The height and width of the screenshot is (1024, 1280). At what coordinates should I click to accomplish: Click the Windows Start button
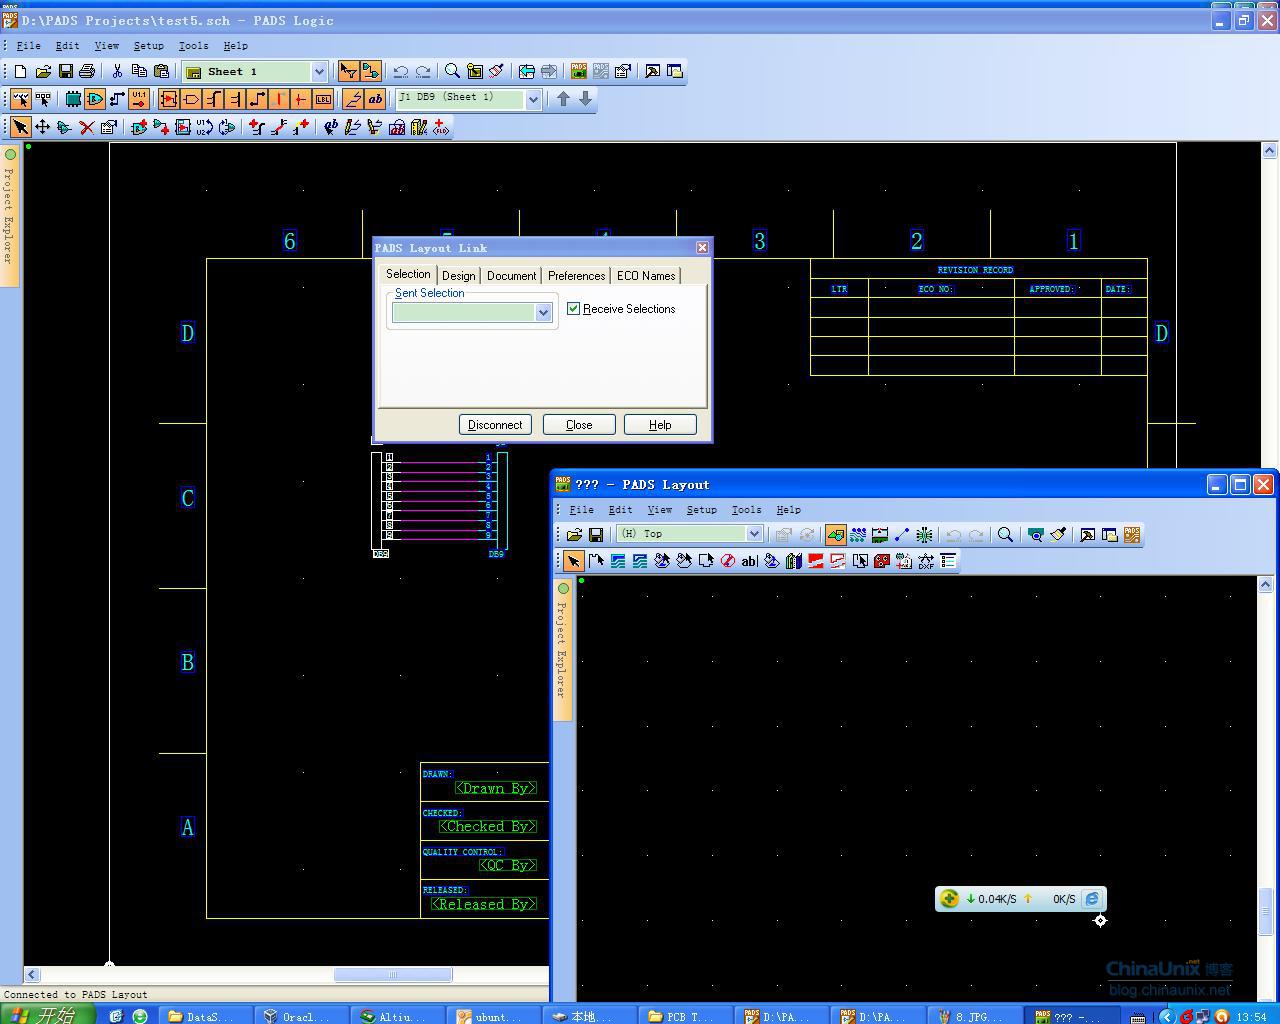tap(47, 1015)
